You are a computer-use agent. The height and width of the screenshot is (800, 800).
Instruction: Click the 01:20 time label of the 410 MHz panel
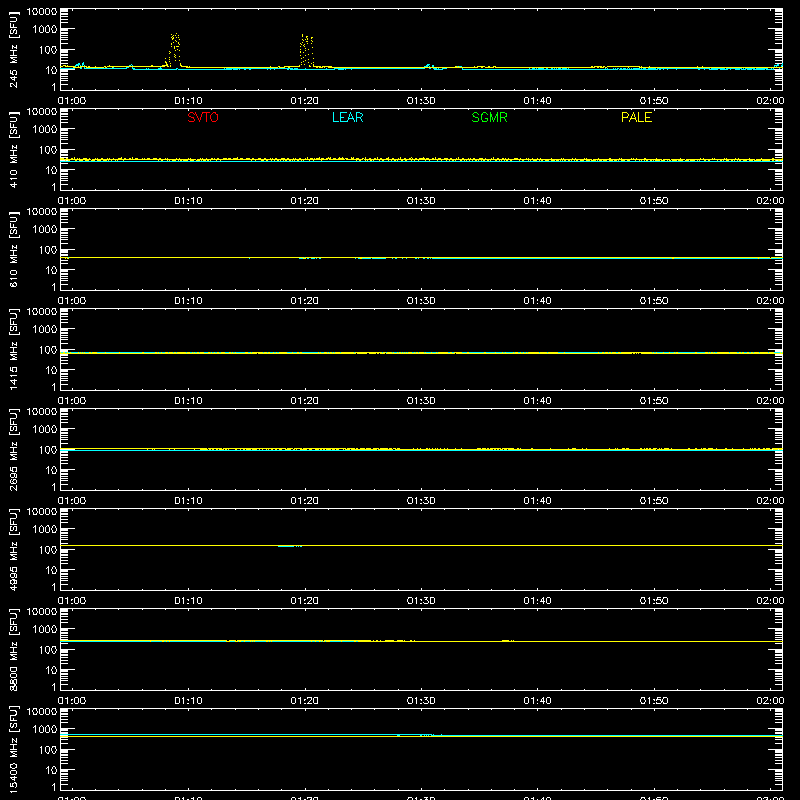point(305,201)
